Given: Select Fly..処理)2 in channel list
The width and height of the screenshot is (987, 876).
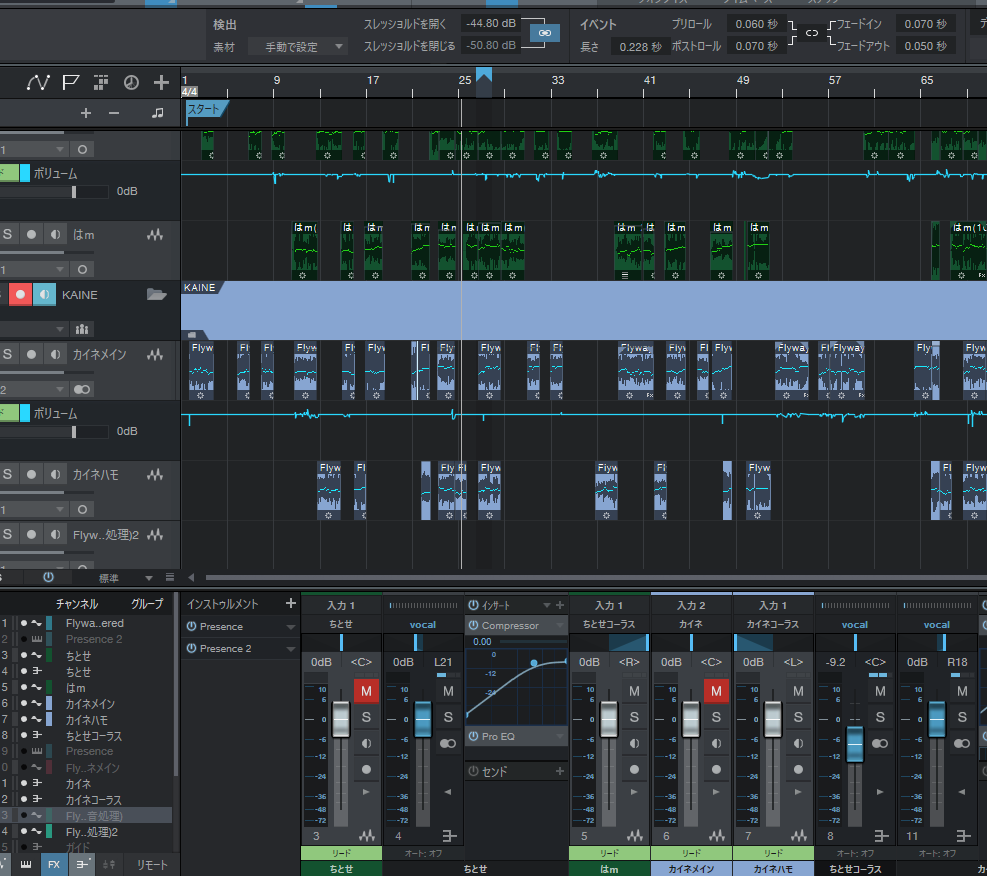Looking at the screenshot, I should click(x=92, y=832).
